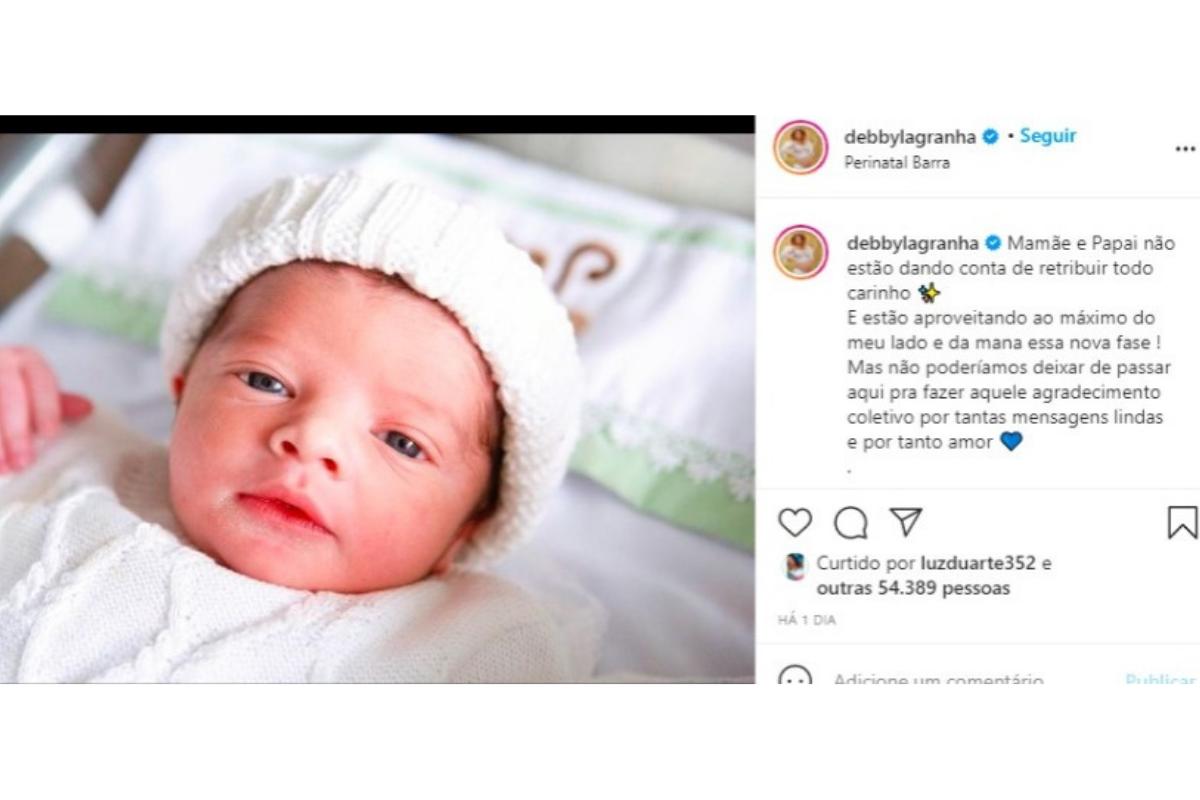
Task: Click the emoji smiley in comment box
Action: pyautogui.click(x=795, y=675)
